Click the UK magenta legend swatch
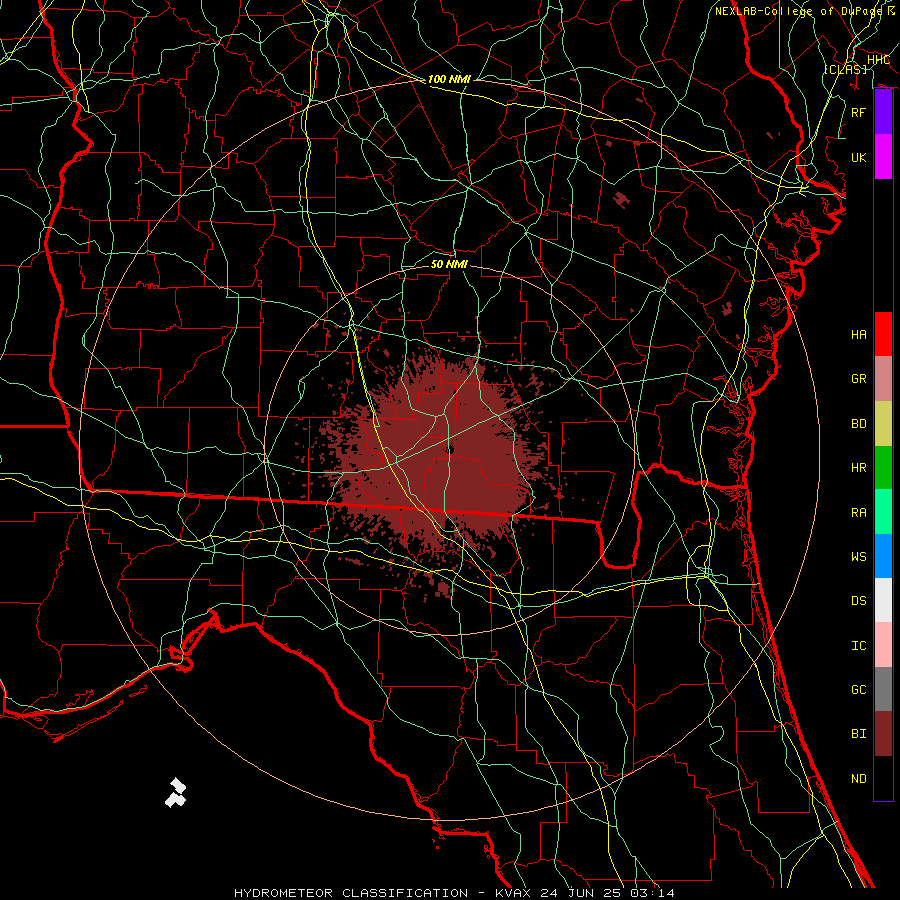This screenshot has height=900, width=900. pyautogui.click(x=883, y=157)
